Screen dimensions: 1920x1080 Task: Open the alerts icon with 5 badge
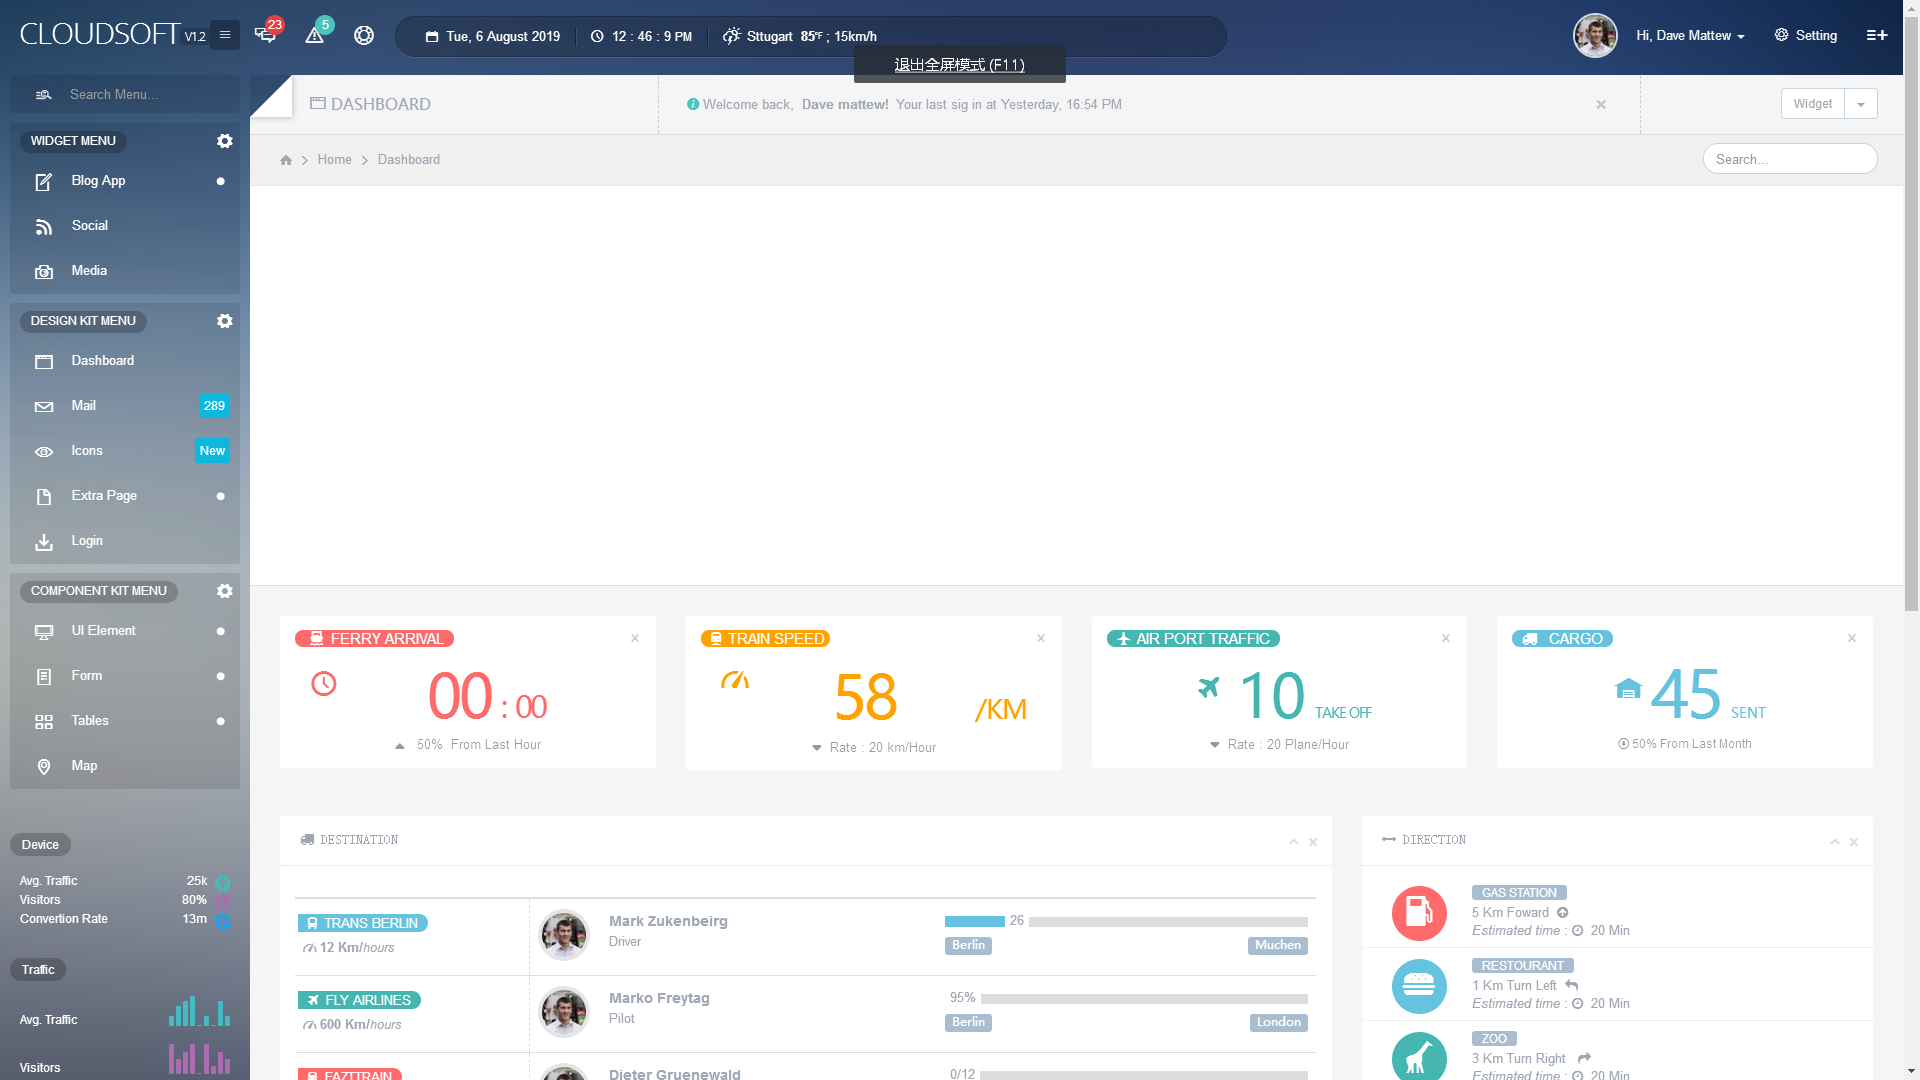pos(316,33)
